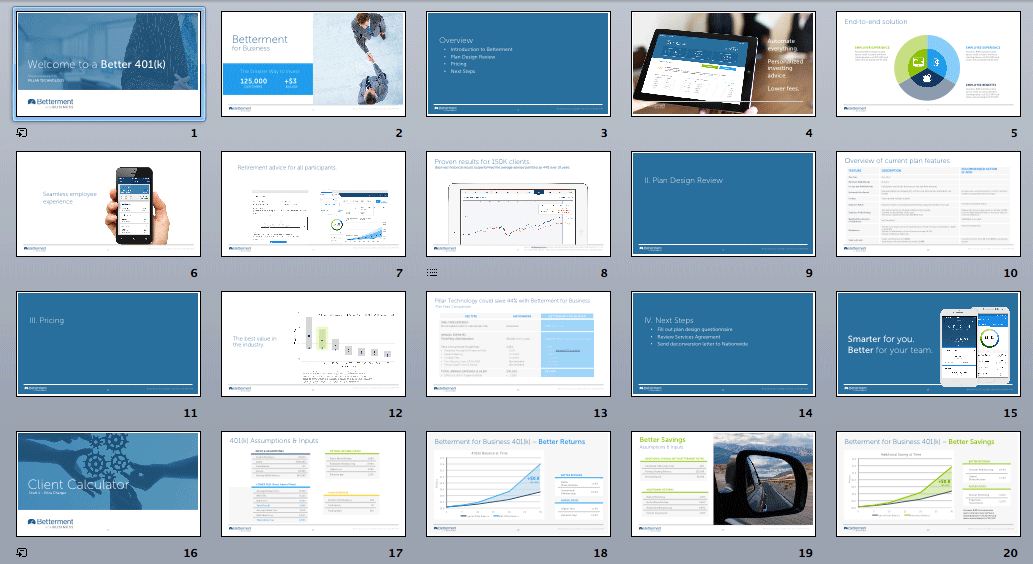Select the tablet 'Automate everything' slide 4

click(723, 64)
